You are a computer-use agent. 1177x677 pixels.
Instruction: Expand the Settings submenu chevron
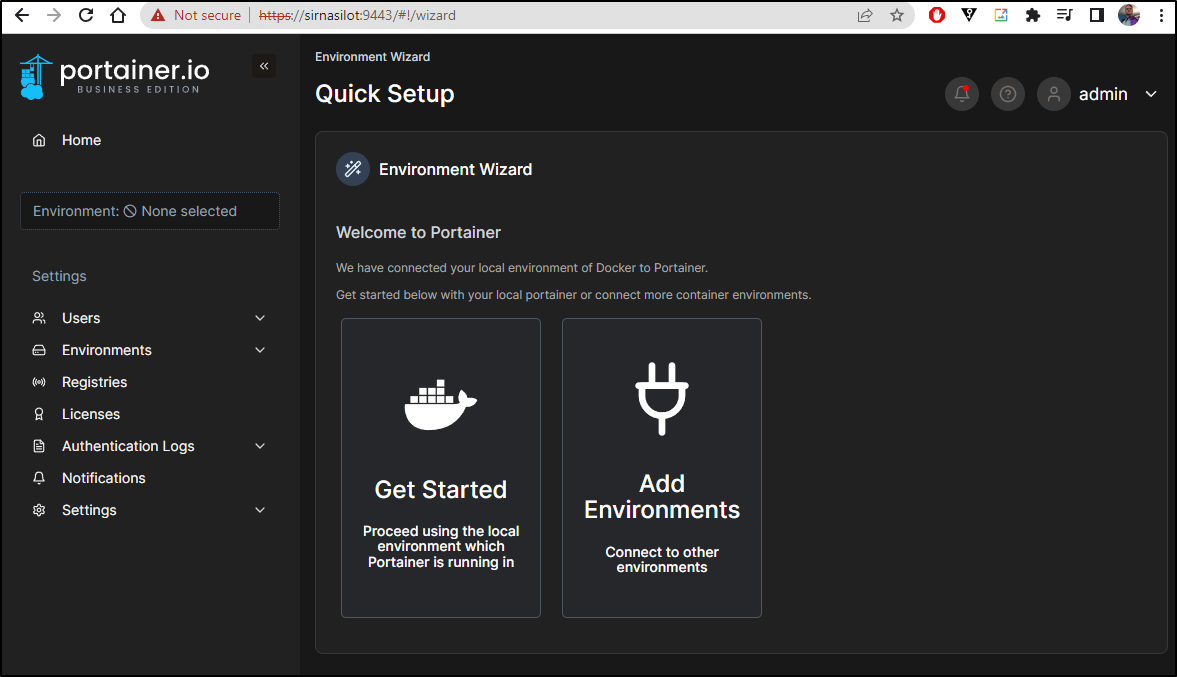coord(260,510)
